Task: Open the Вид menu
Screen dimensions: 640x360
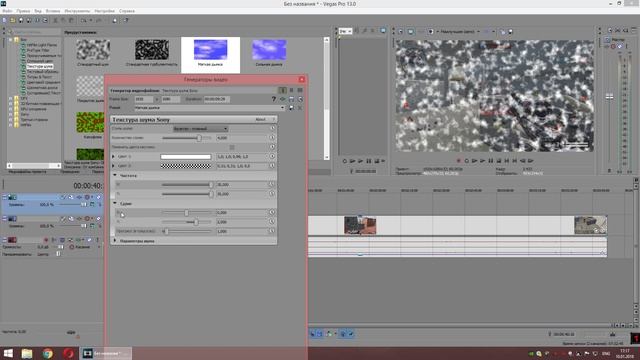Action: point(38,11)
